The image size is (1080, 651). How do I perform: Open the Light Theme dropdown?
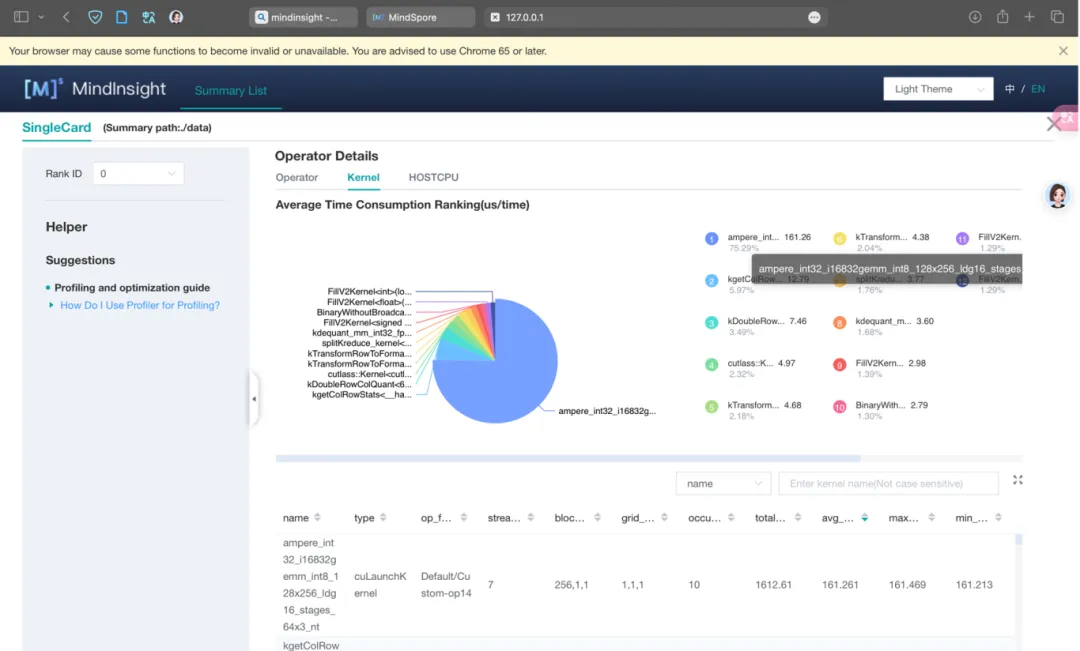pos(937,89)
